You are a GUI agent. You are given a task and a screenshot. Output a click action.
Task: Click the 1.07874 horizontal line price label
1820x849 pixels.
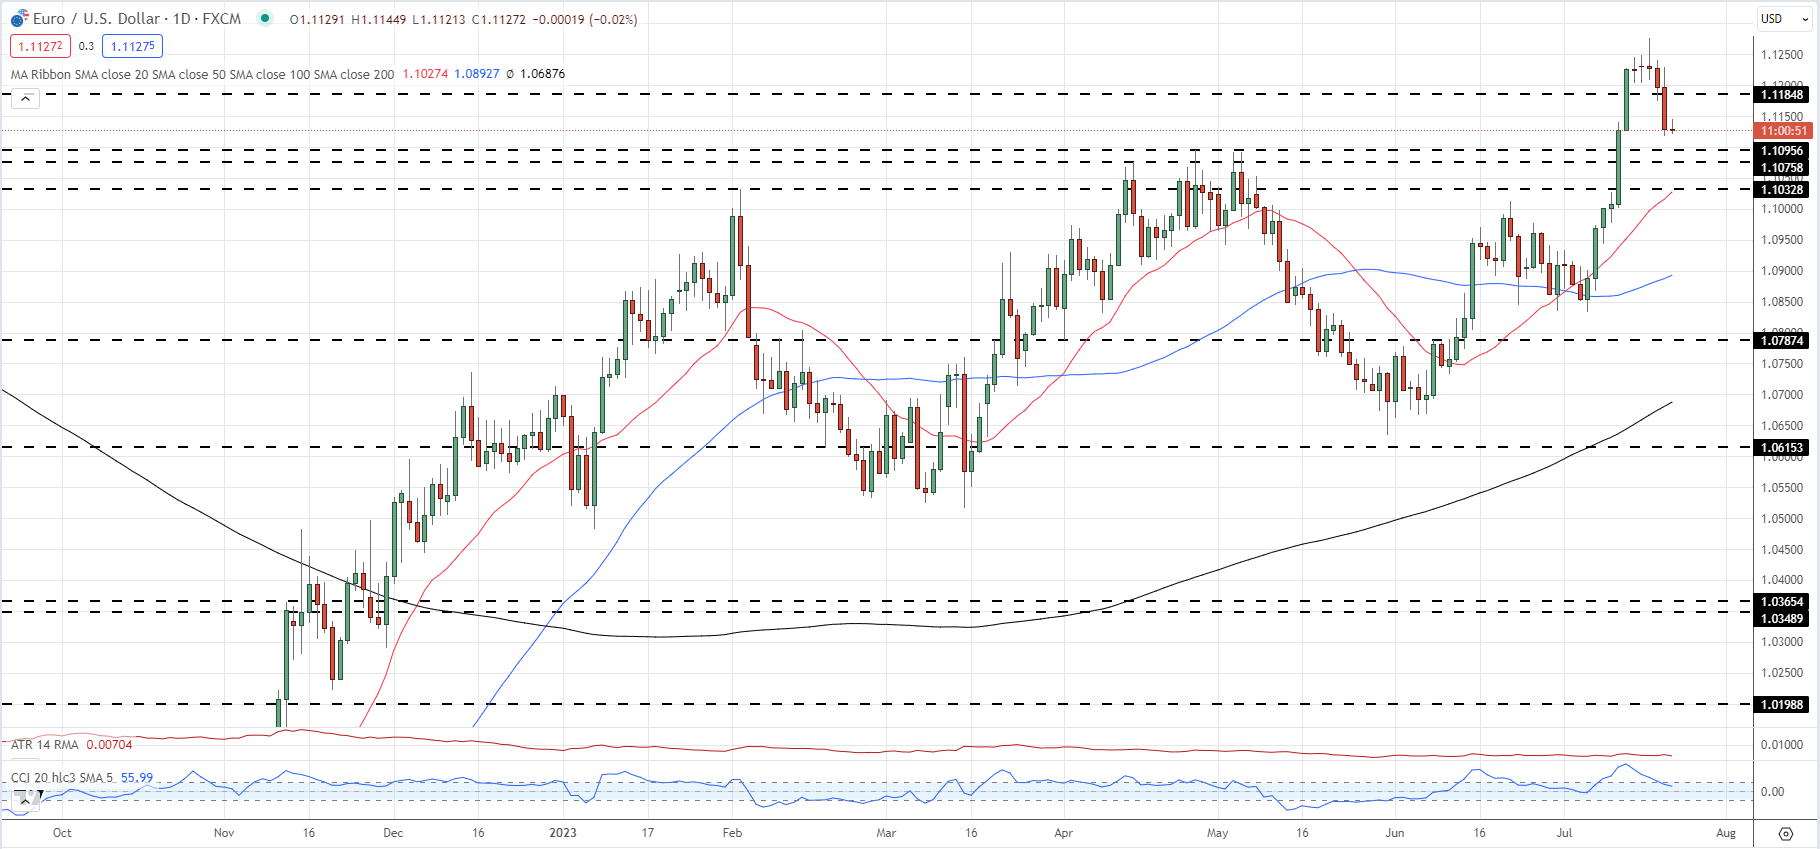coord(1782,341)
